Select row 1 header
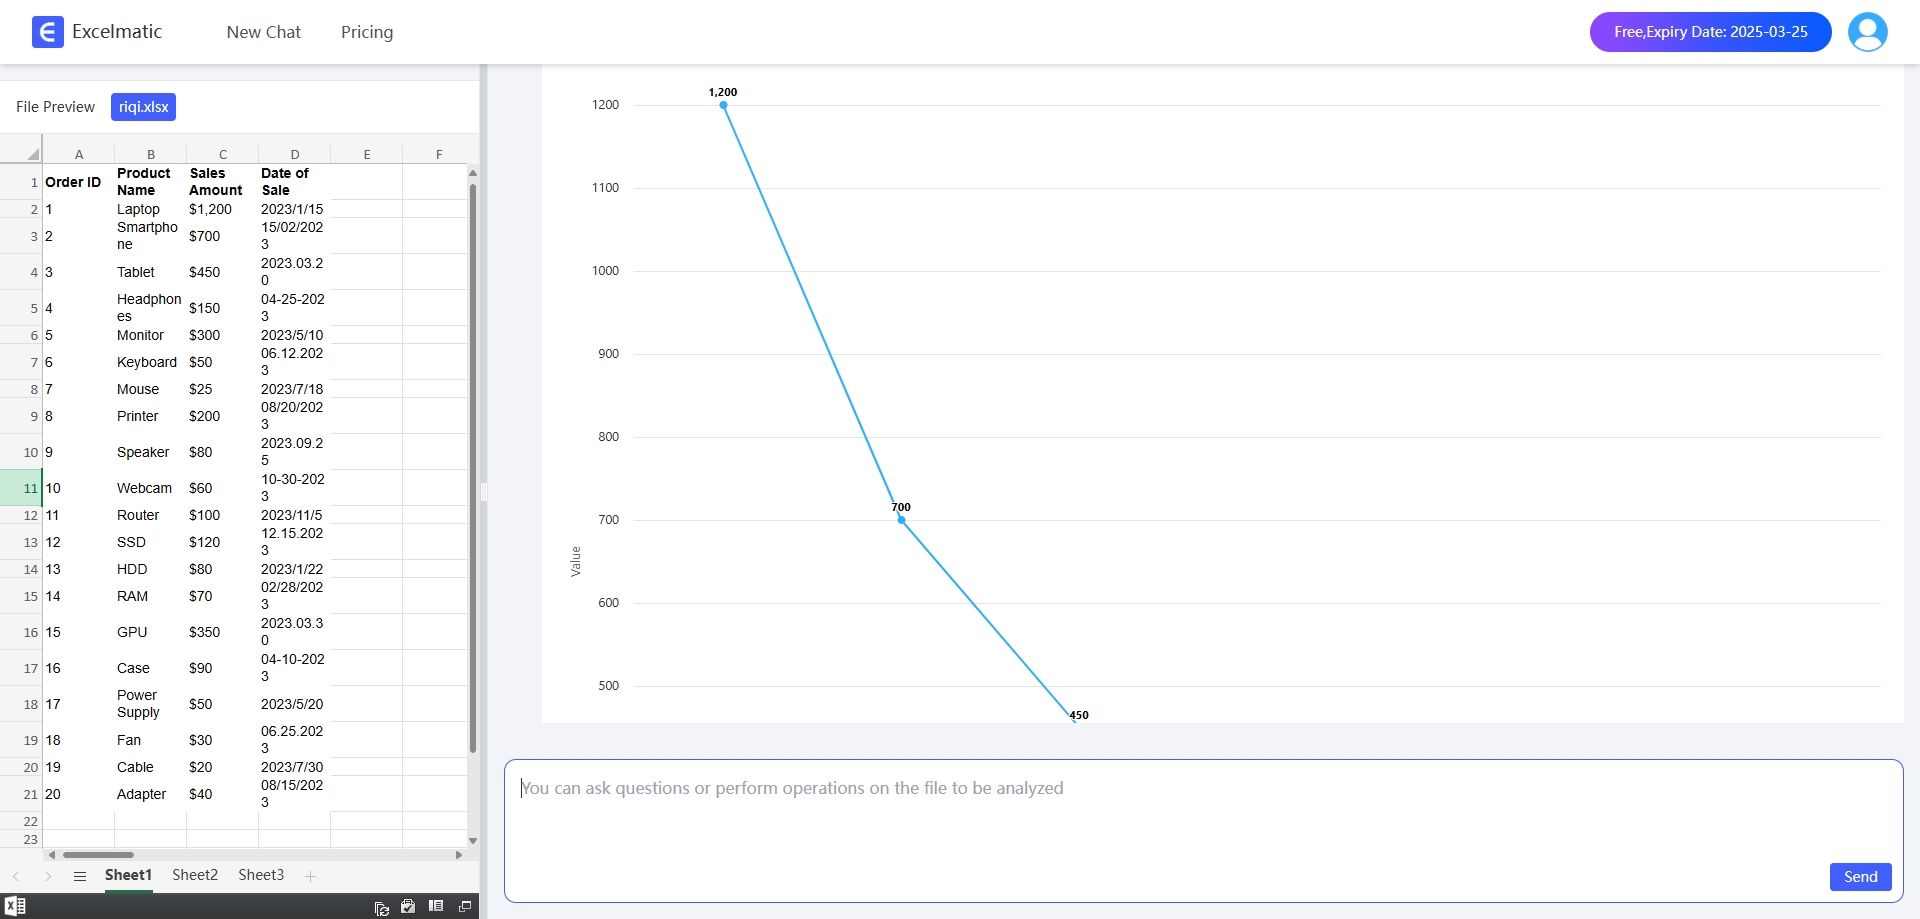 click(21, 182)
